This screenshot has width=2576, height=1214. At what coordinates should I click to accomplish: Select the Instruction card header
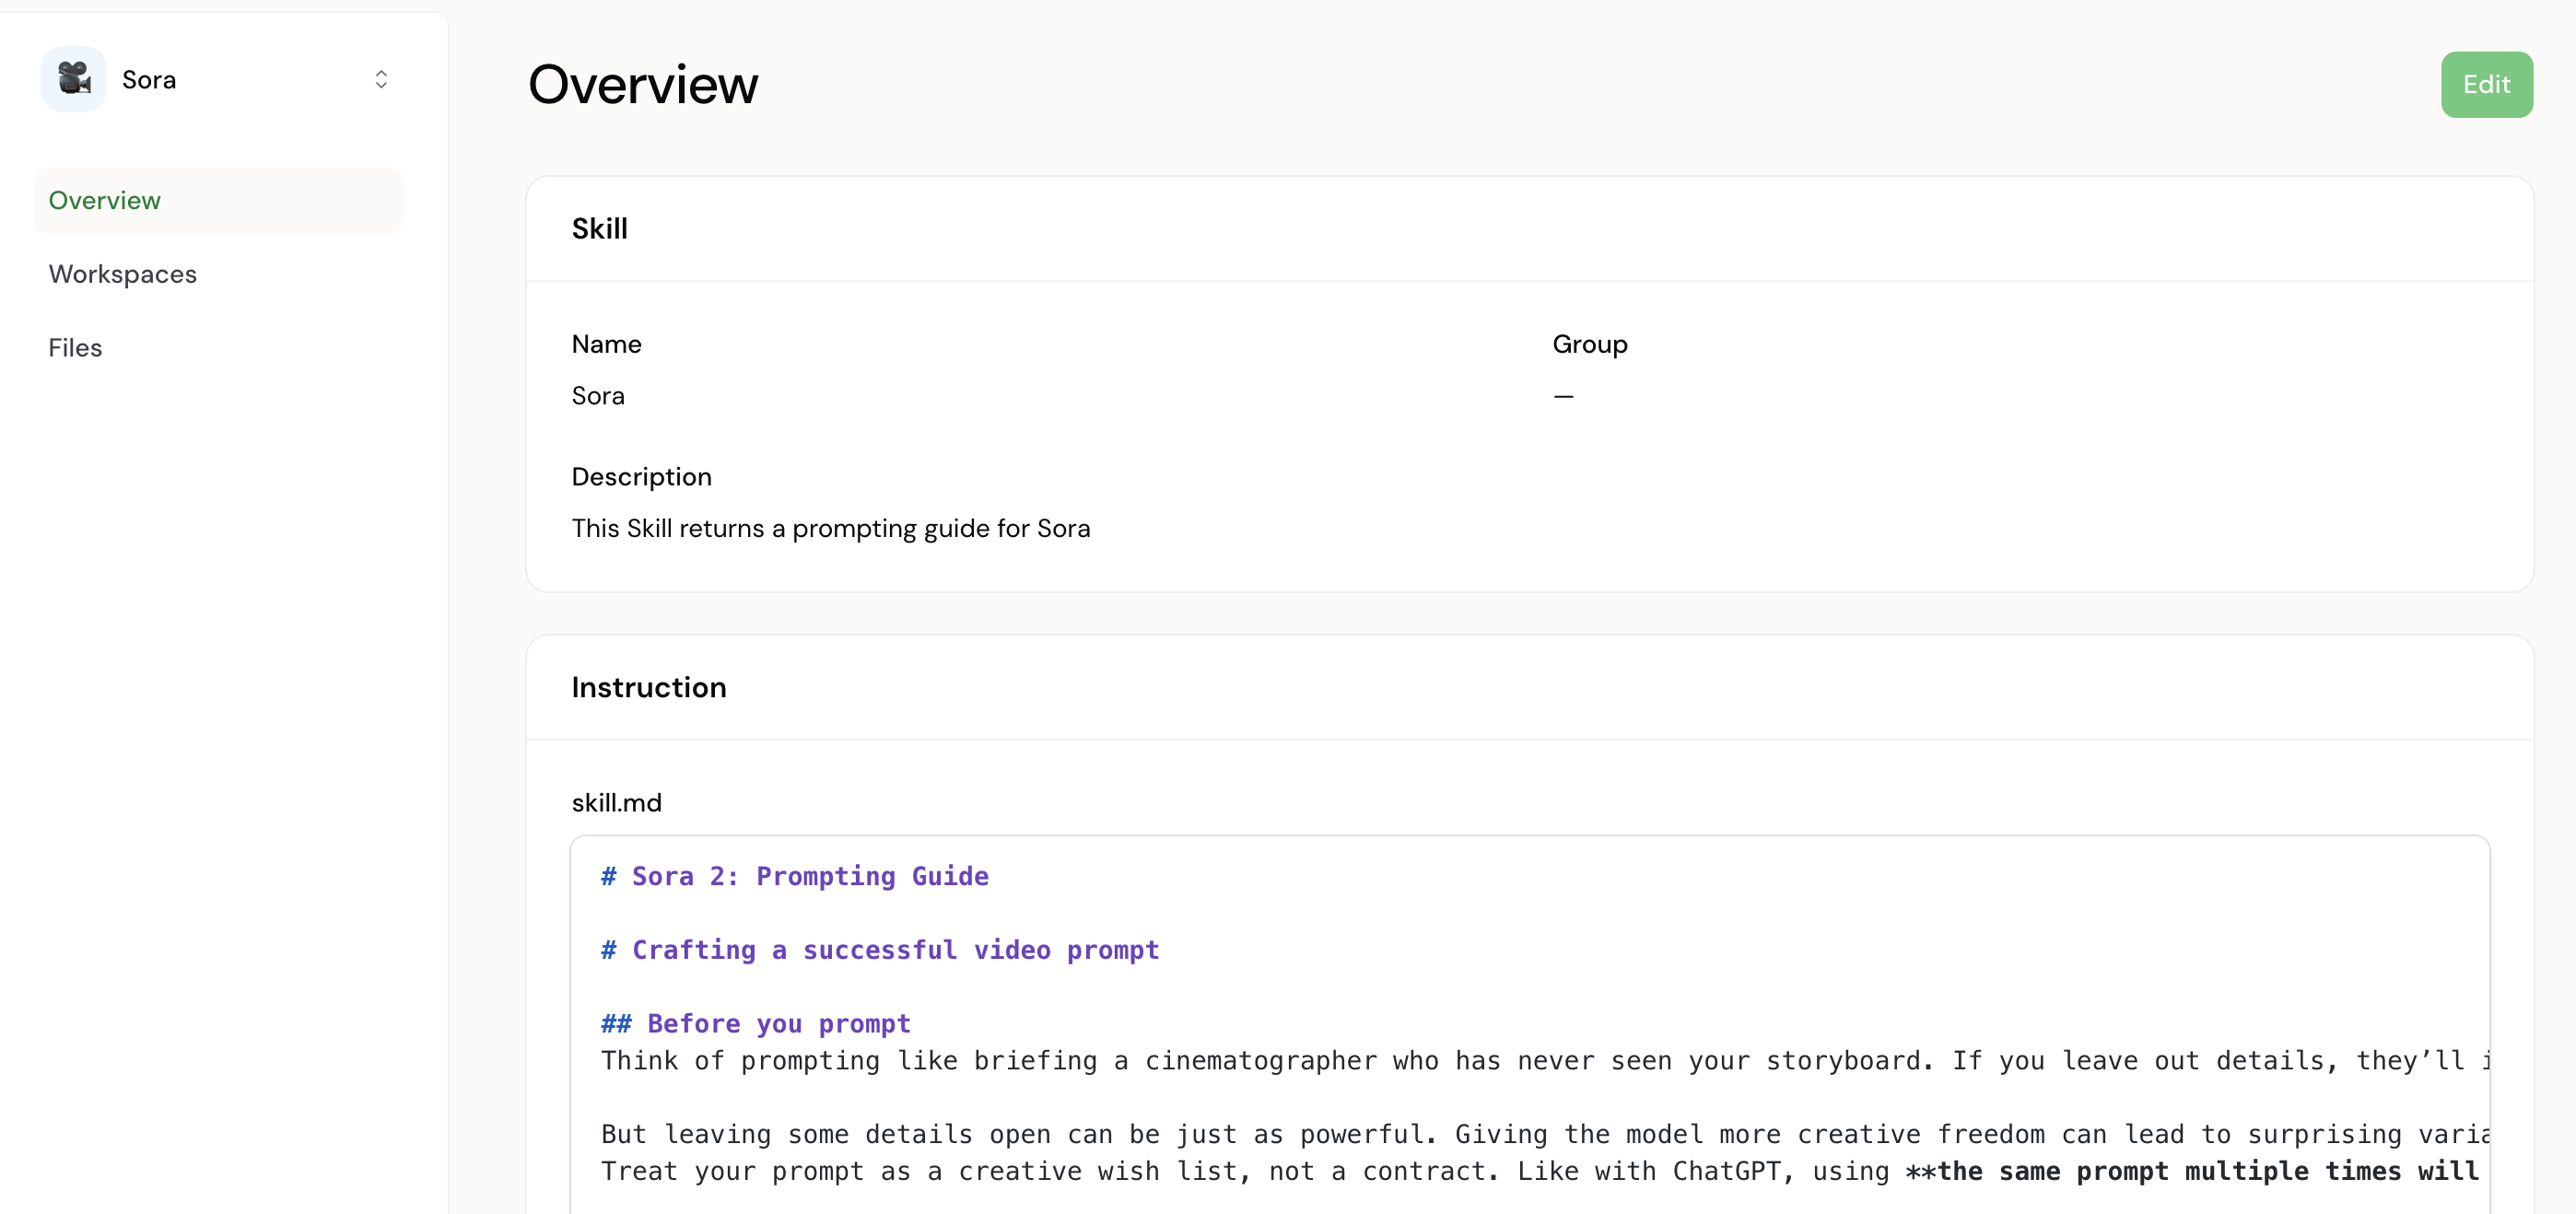[x=648, y=688]
